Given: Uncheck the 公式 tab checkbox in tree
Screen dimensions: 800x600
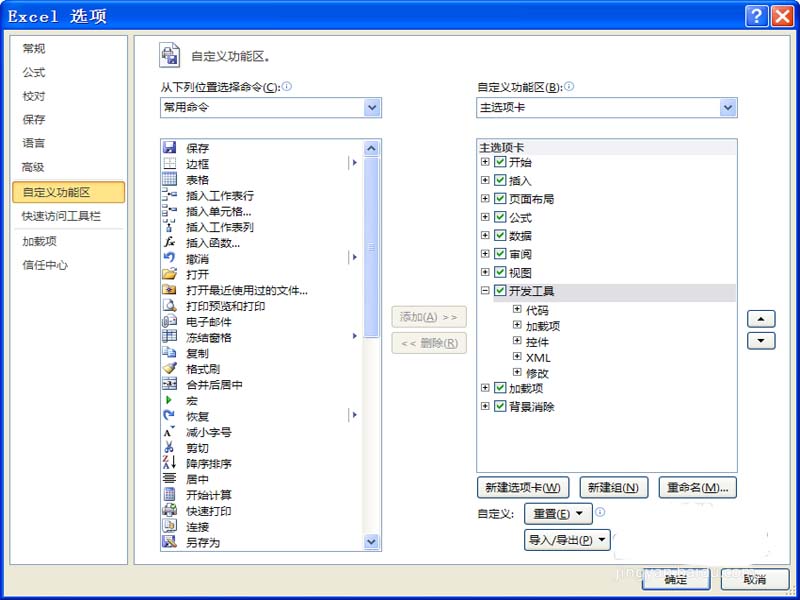Looking at the screenshot, I should click(500, 217).
